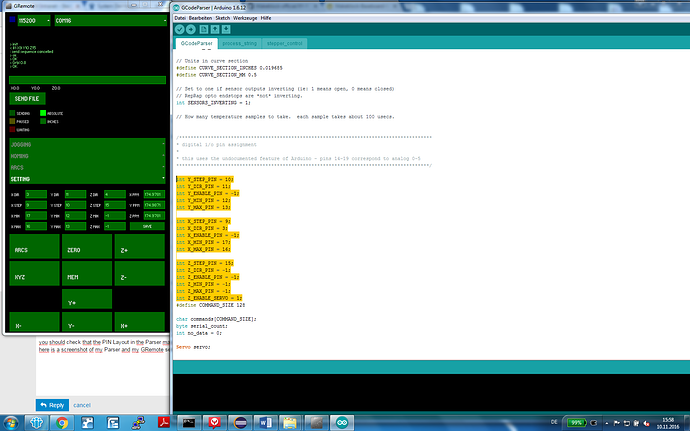Click the MEM button

pos(87,273)
